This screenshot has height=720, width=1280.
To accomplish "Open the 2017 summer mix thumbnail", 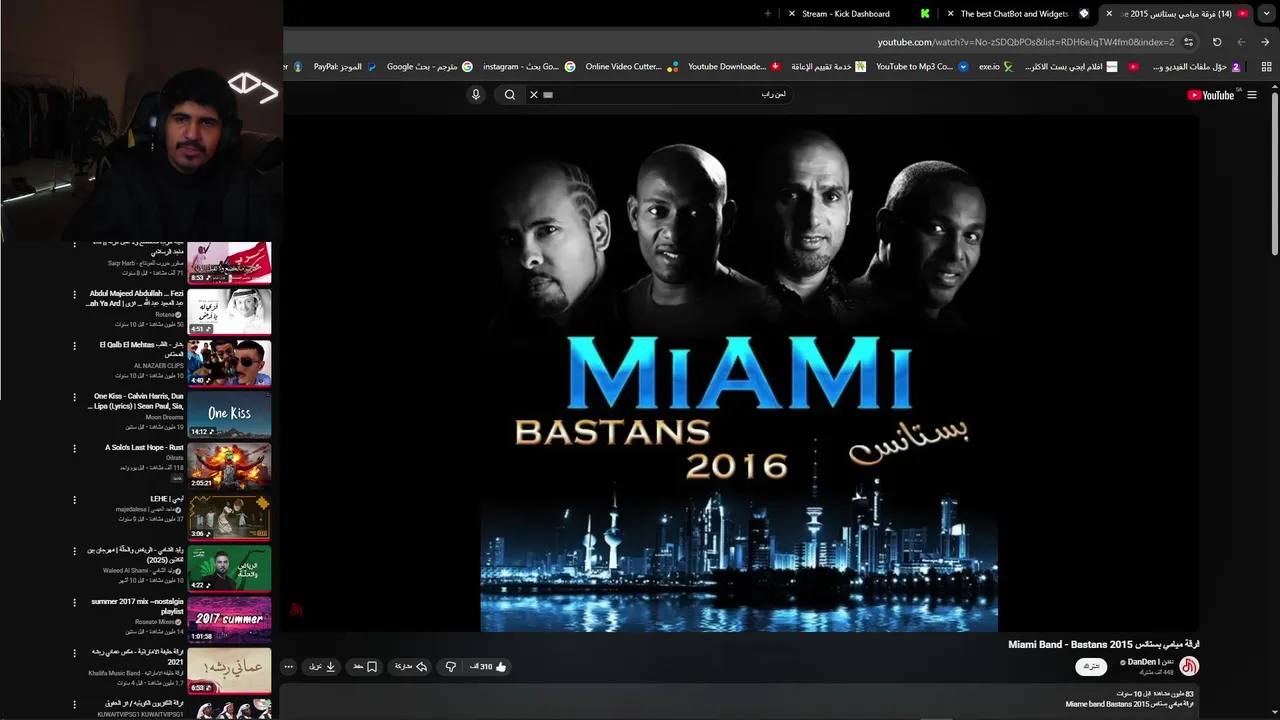I will (229, 619).
